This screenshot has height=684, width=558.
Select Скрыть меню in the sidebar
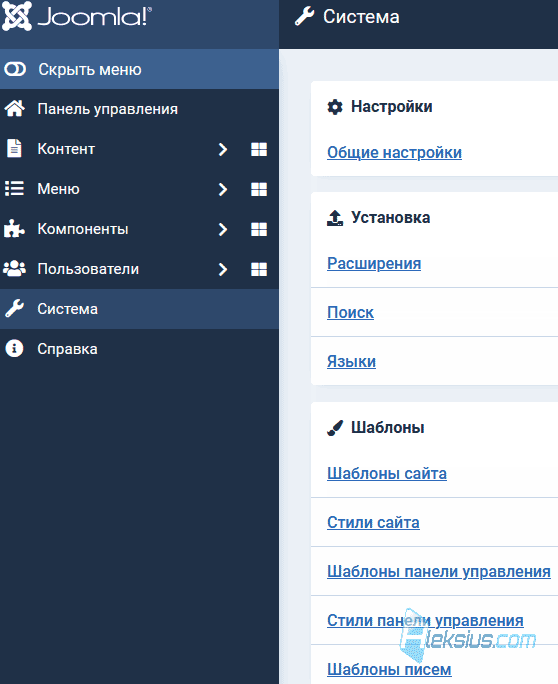pos(140,69)
